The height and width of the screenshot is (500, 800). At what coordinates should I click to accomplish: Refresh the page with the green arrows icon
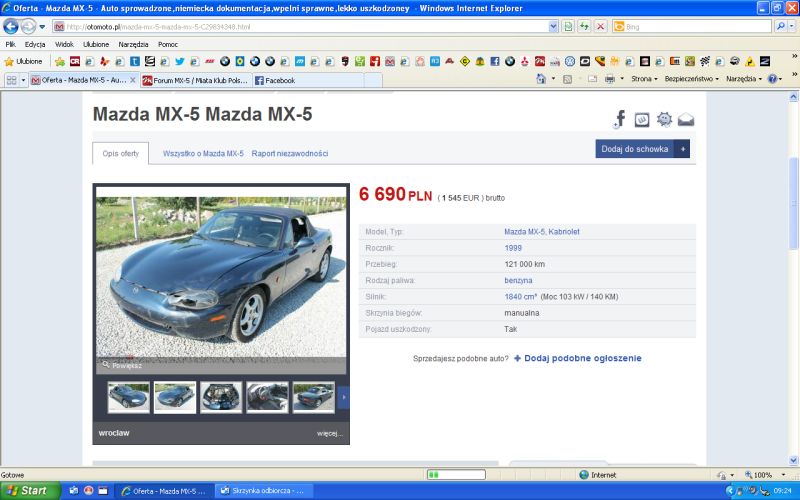pos(584,27)
